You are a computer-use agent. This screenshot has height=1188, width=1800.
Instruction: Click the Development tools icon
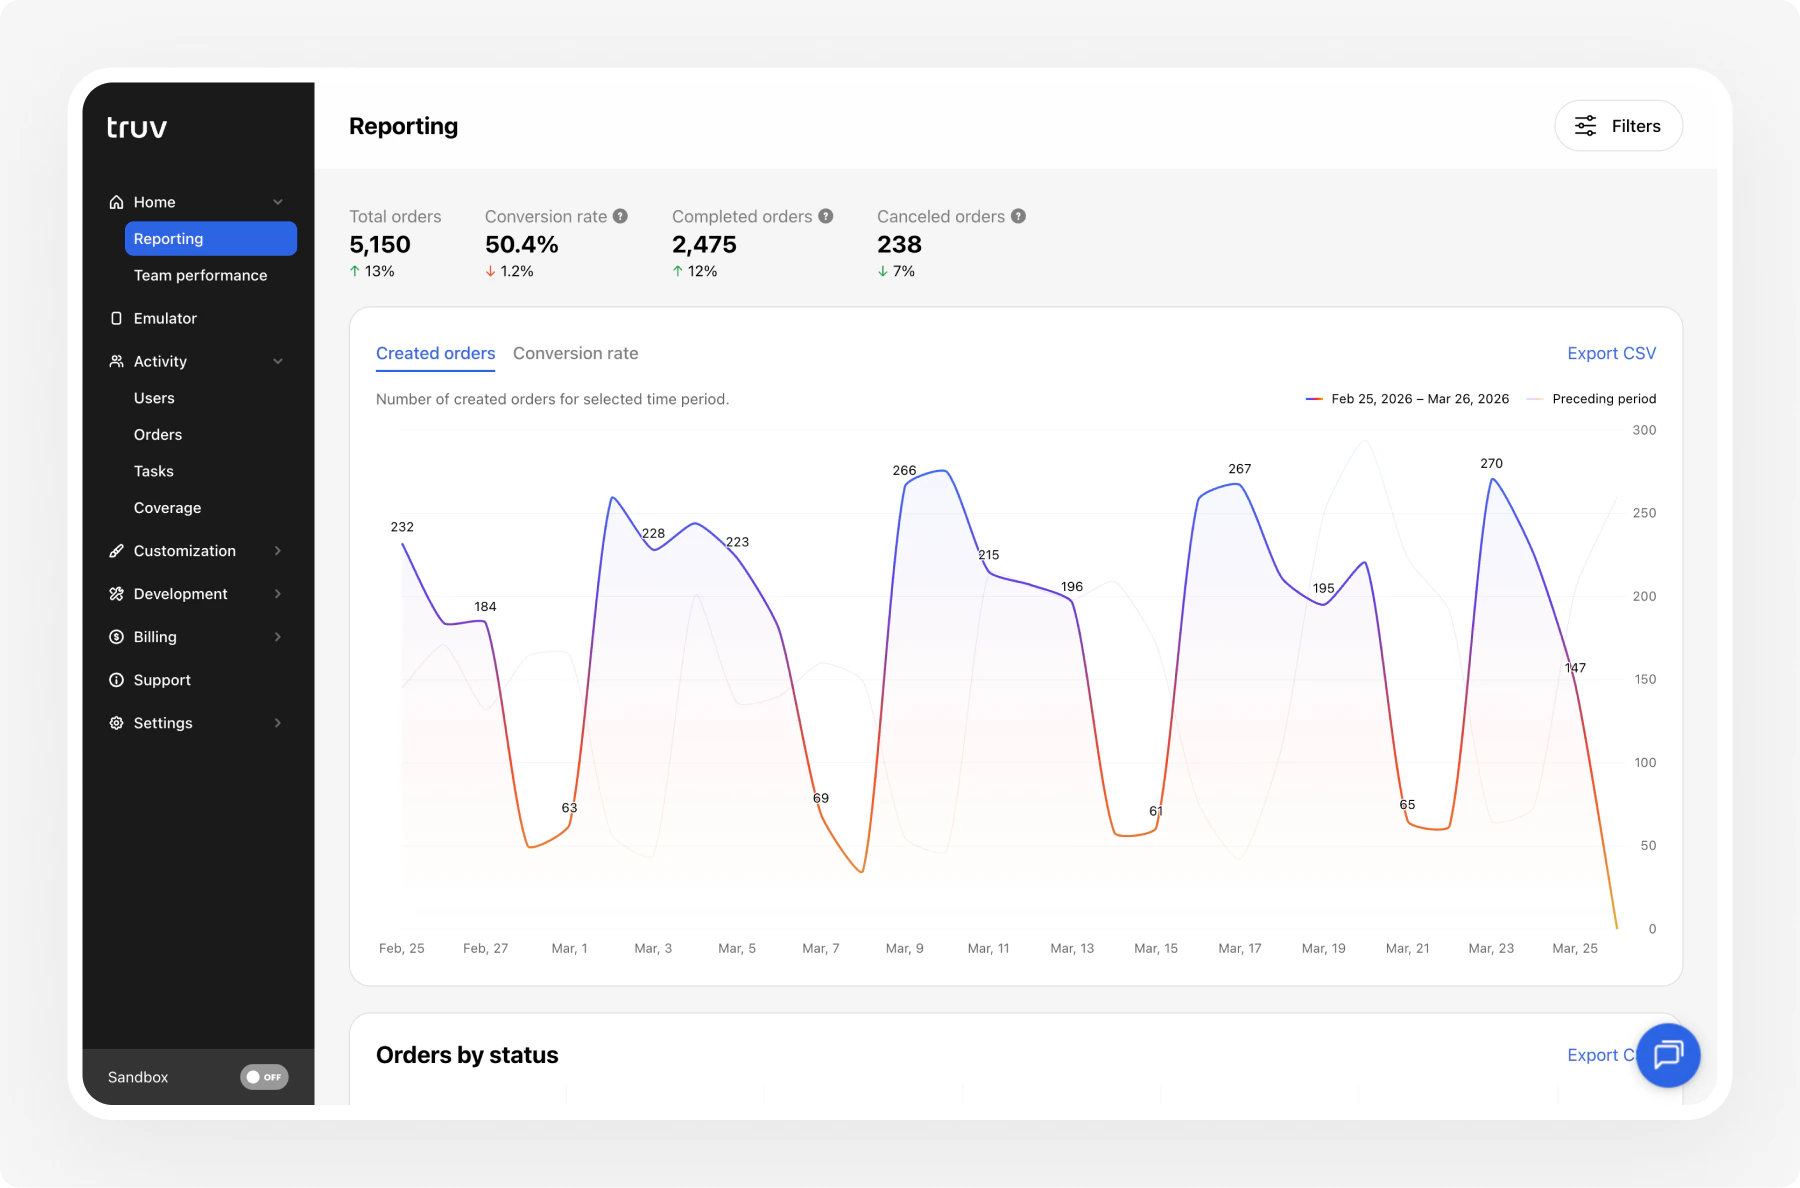point(116,593)
